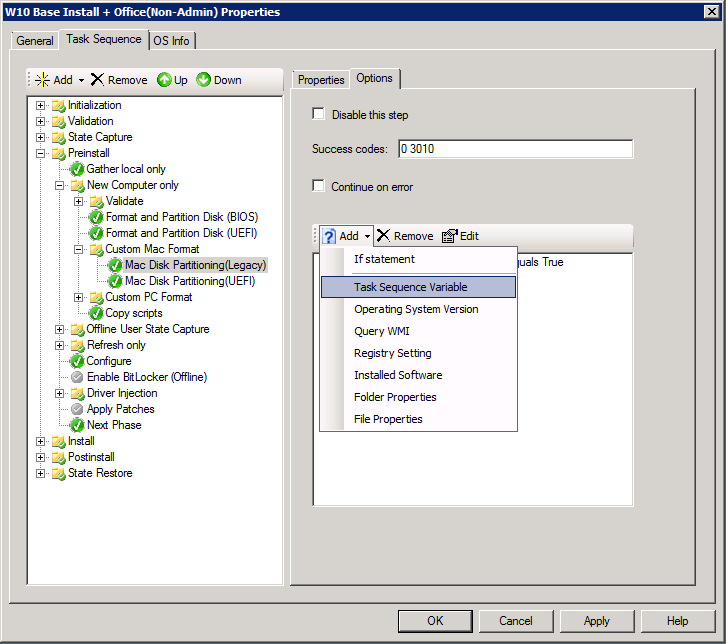Click the Copy scripts checkmark icon

(x=96, y=313)
